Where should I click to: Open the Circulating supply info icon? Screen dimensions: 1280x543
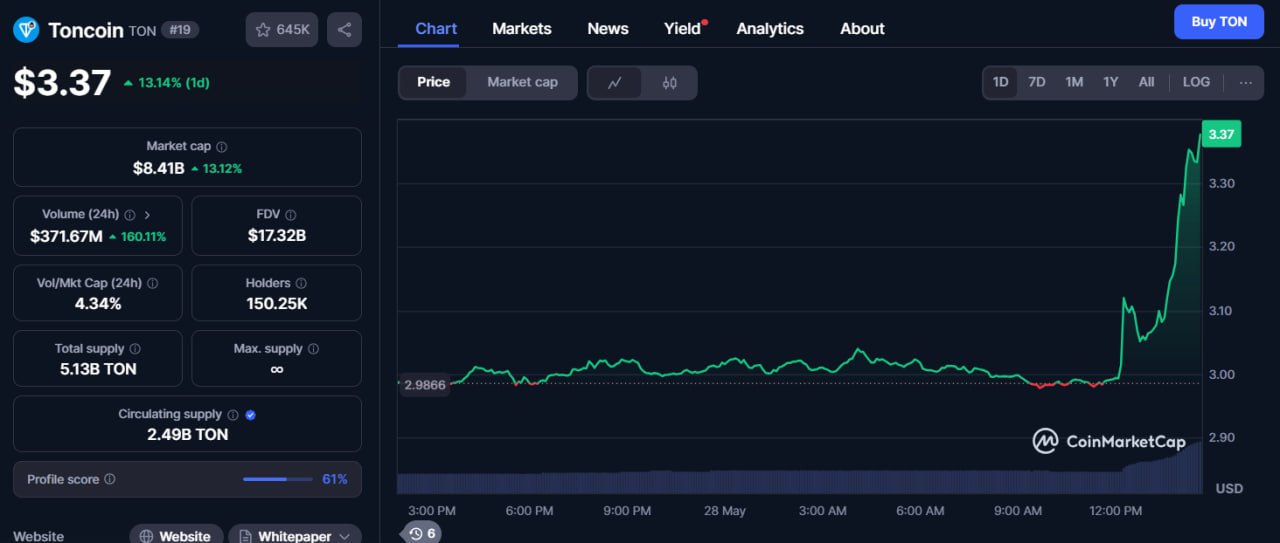pos(232,414)
